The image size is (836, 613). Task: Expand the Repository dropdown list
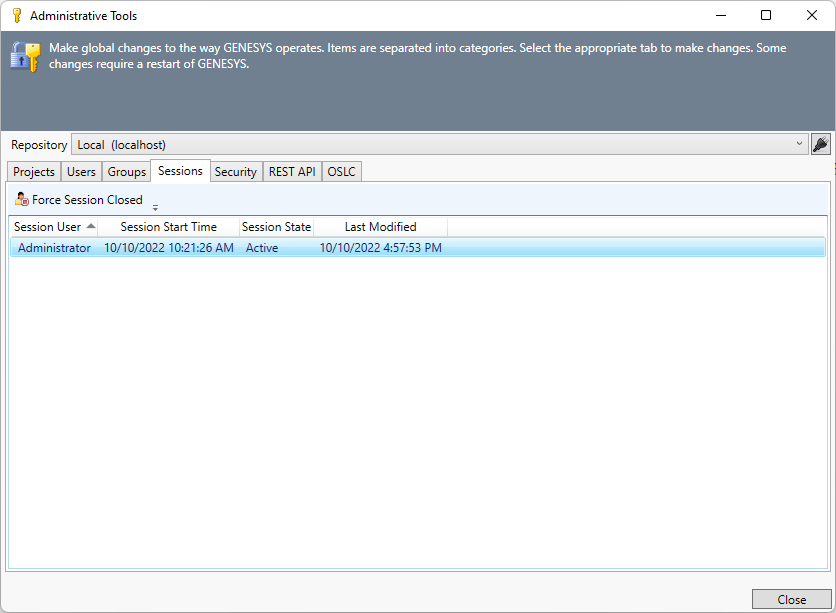click(799, 145)
